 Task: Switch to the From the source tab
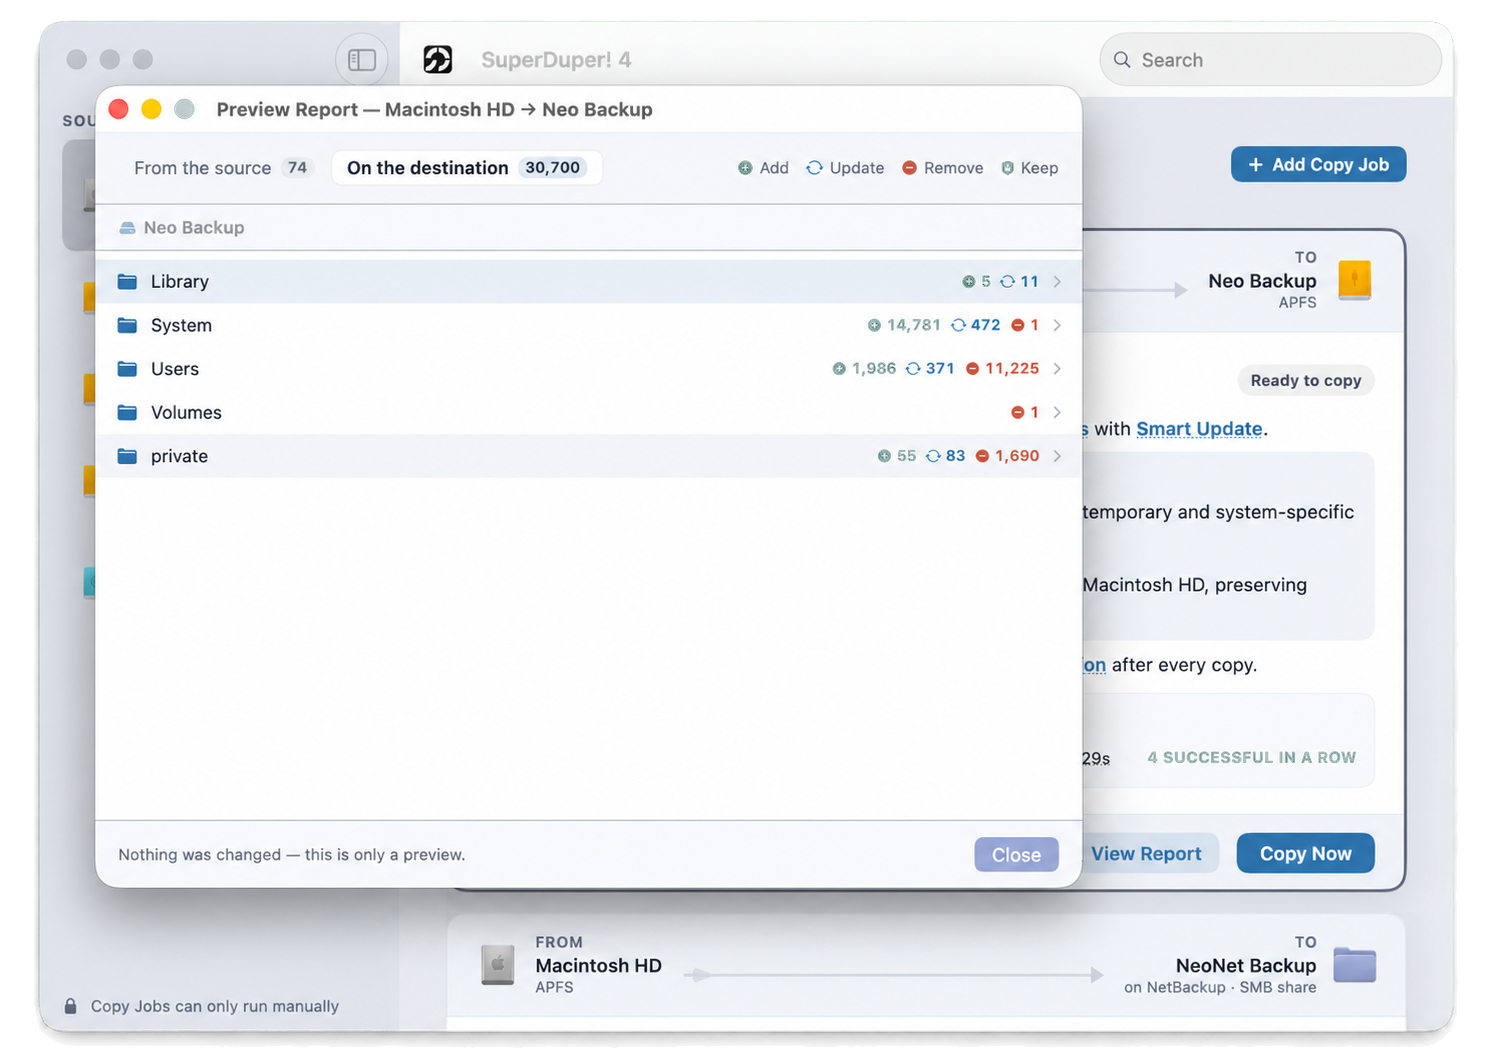point(223,168)
